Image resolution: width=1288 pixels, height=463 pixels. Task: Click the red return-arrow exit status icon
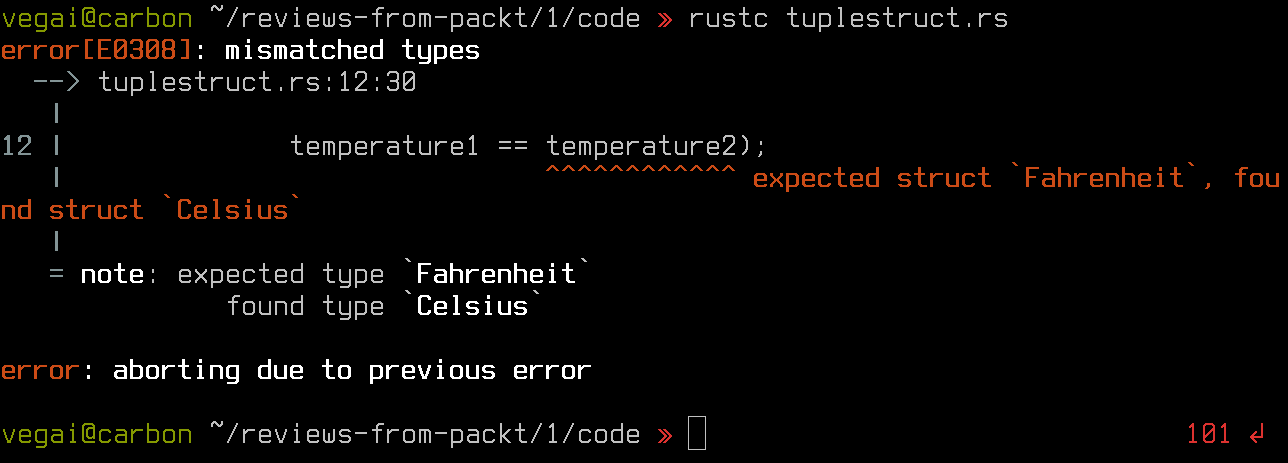point(1256,434)
